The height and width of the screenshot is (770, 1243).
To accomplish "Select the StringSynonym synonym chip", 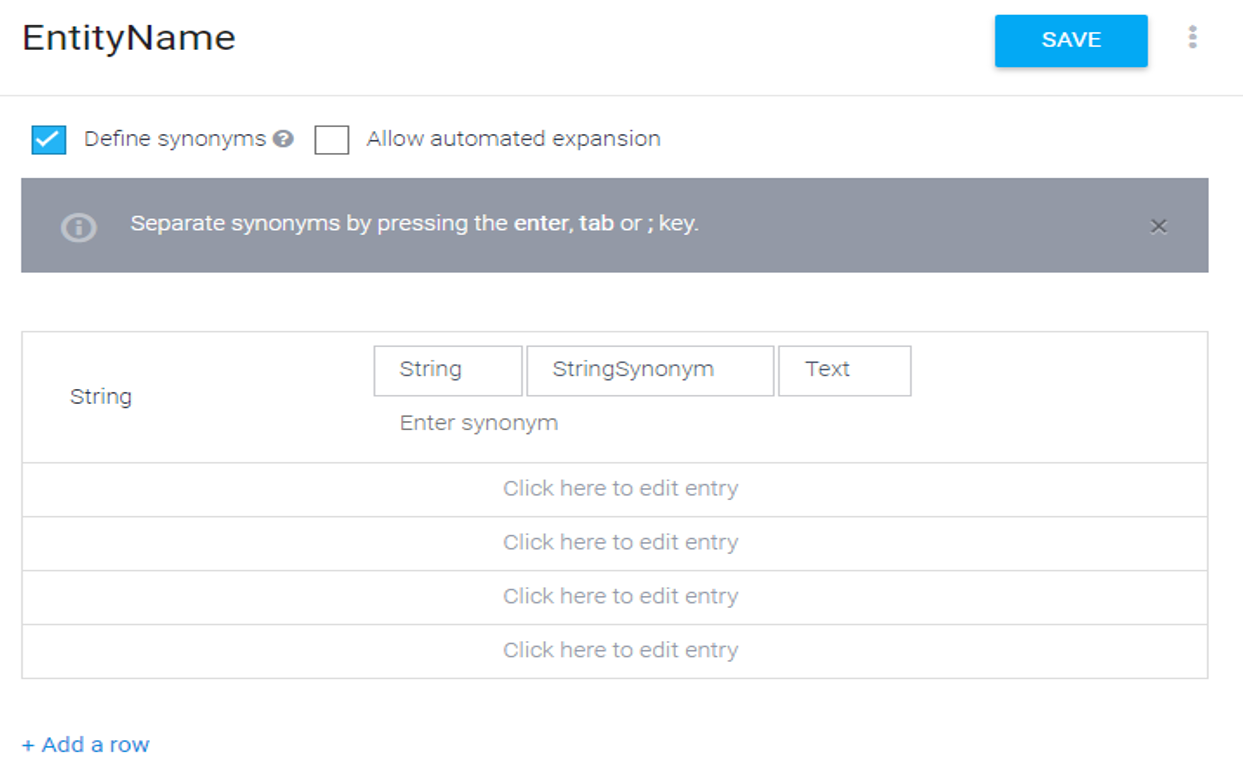I will point(650,371).
